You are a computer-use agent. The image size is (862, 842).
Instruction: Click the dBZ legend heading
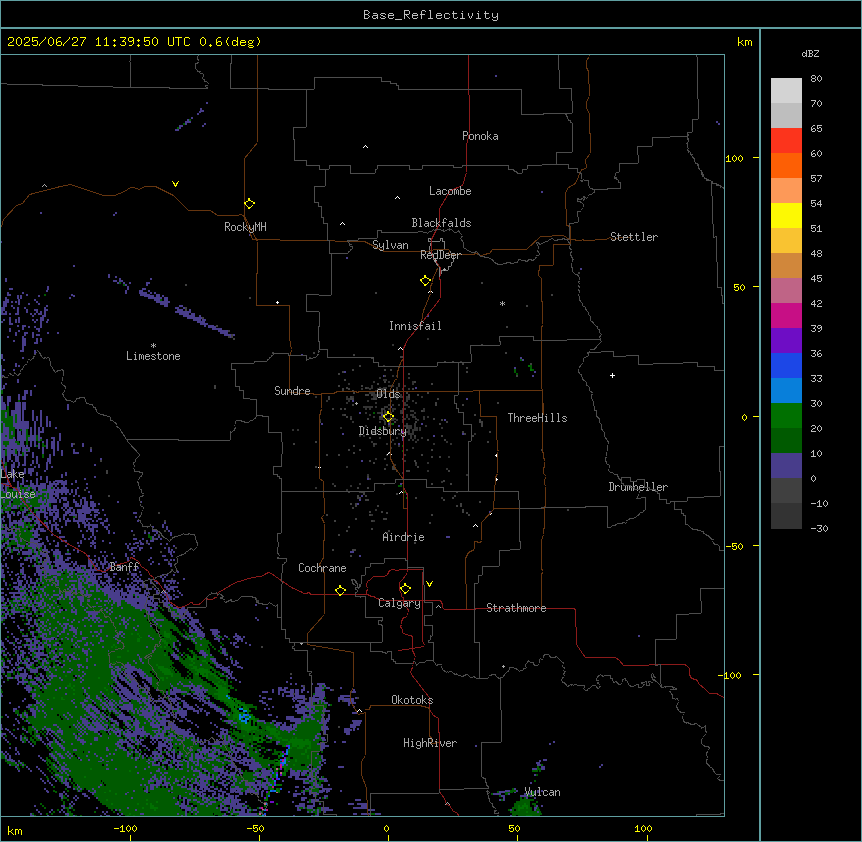(810, 53)
